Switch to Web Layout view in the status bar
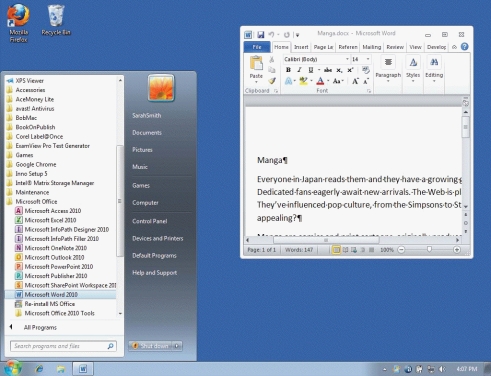491x376 pixels. coord(354,250)
